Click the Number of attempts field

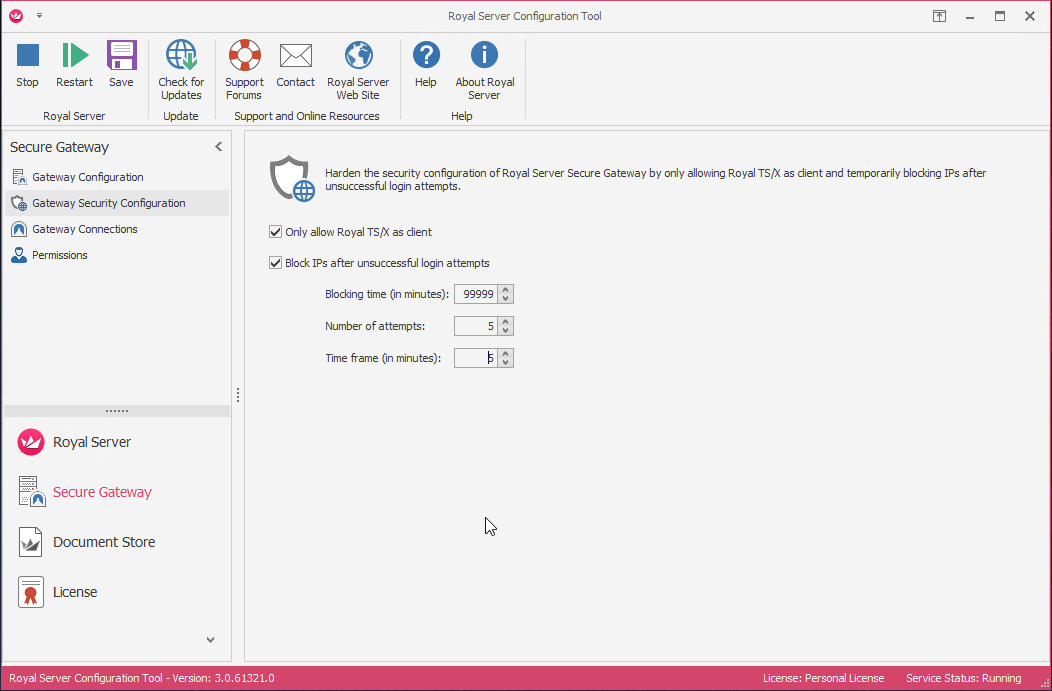point(476,327)
